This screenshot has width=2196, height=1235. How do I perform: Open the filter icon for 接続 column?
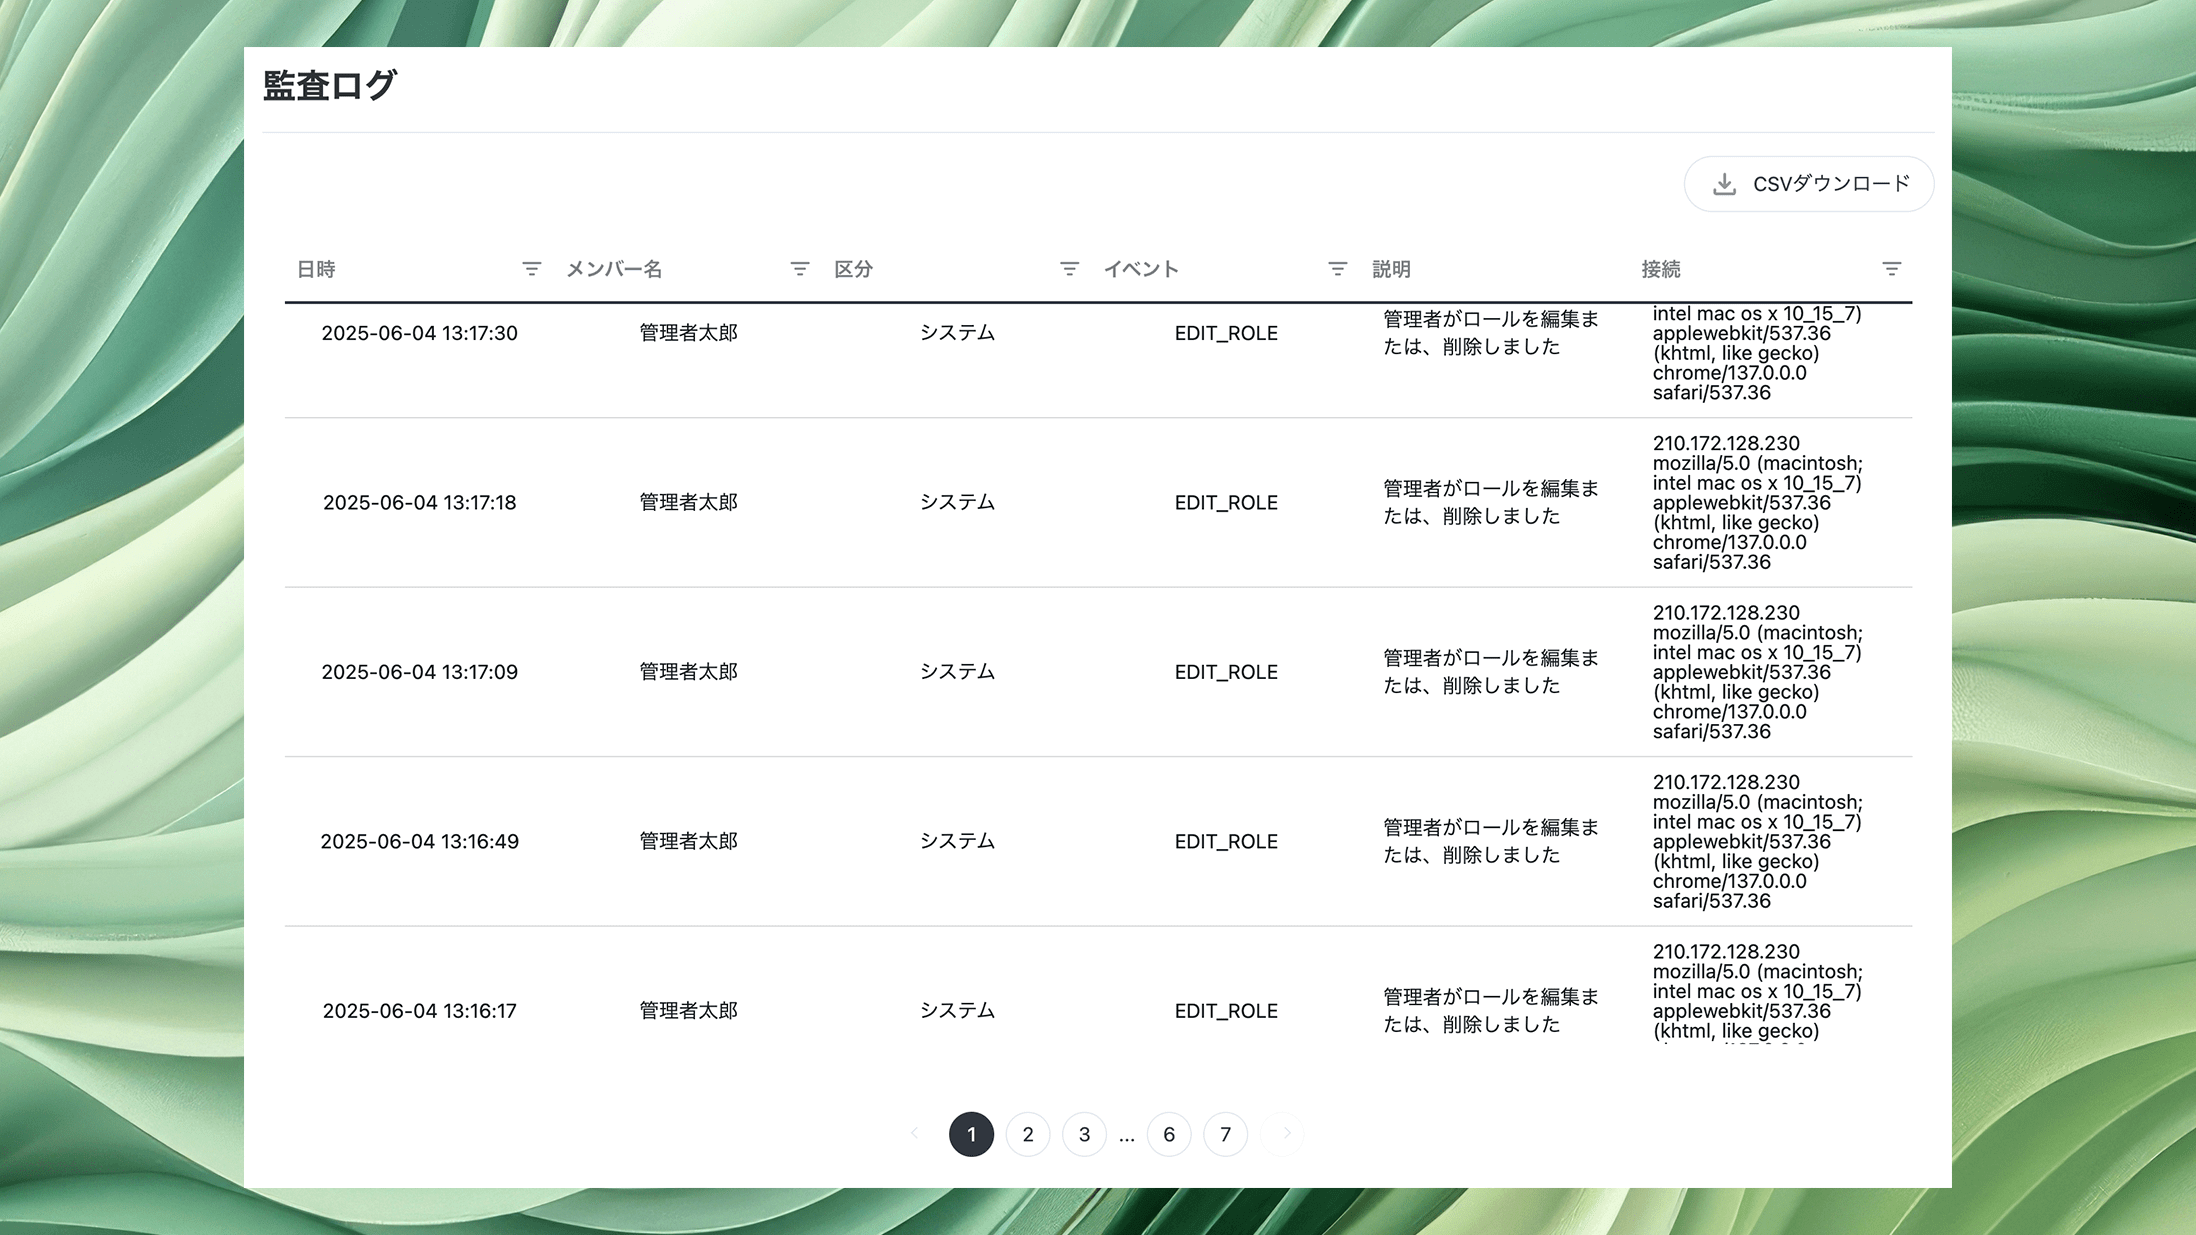(x=1891, y=269)
